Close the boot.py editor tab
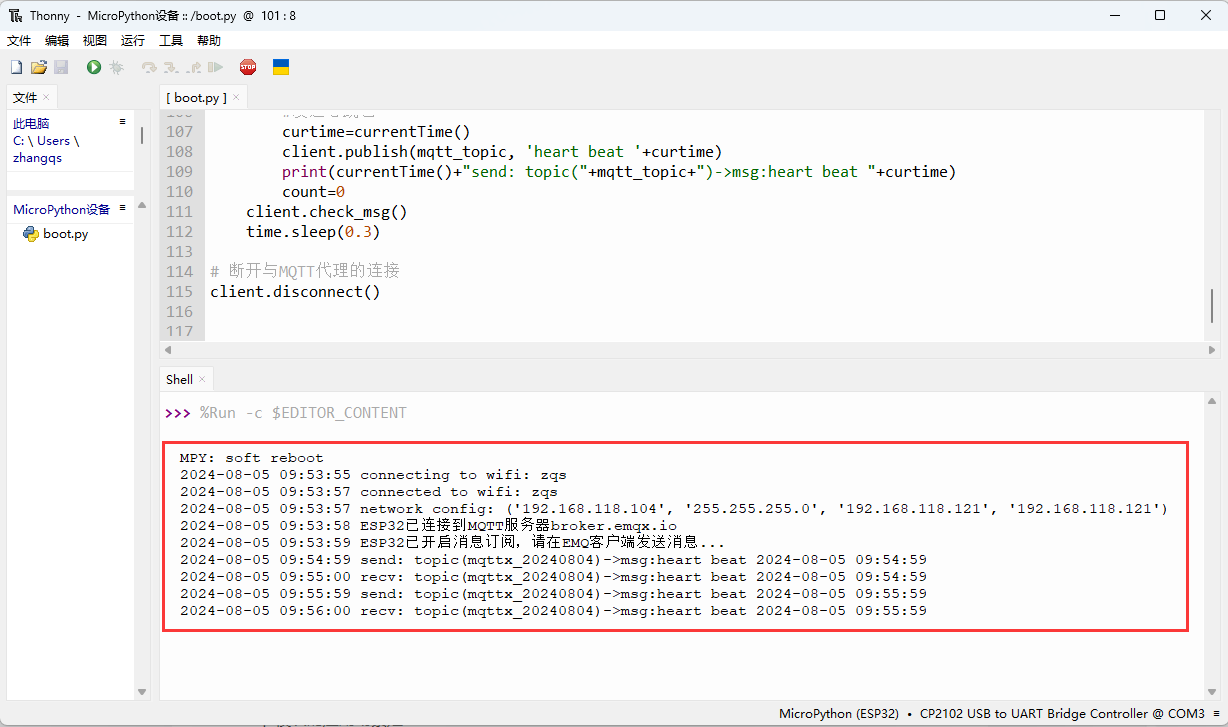This screenshot has height=727, width=1228. pos(237,97)
